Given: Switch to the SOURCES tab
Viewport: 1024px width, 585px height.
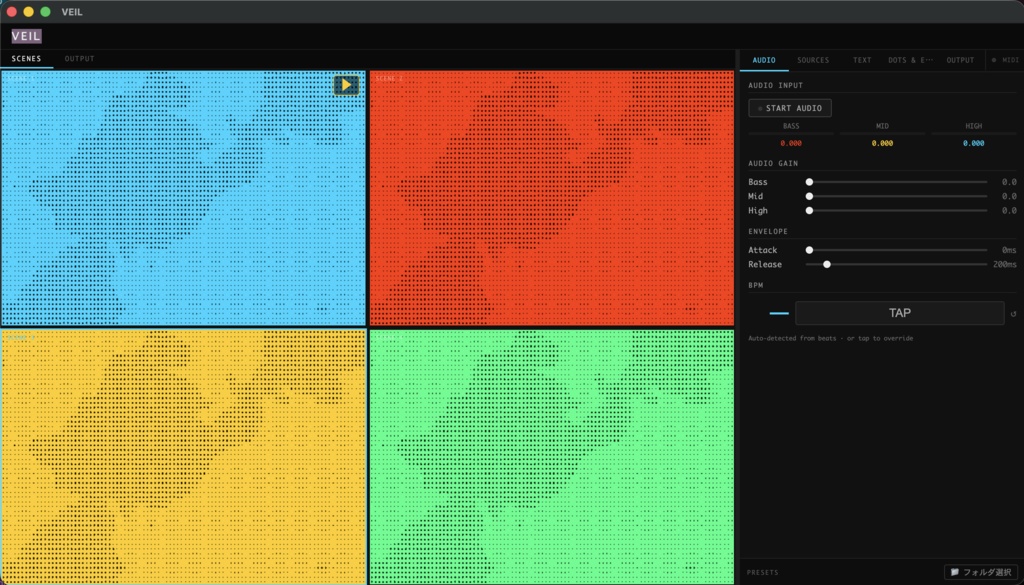Looking at the screenshot, I should (813, 60).
